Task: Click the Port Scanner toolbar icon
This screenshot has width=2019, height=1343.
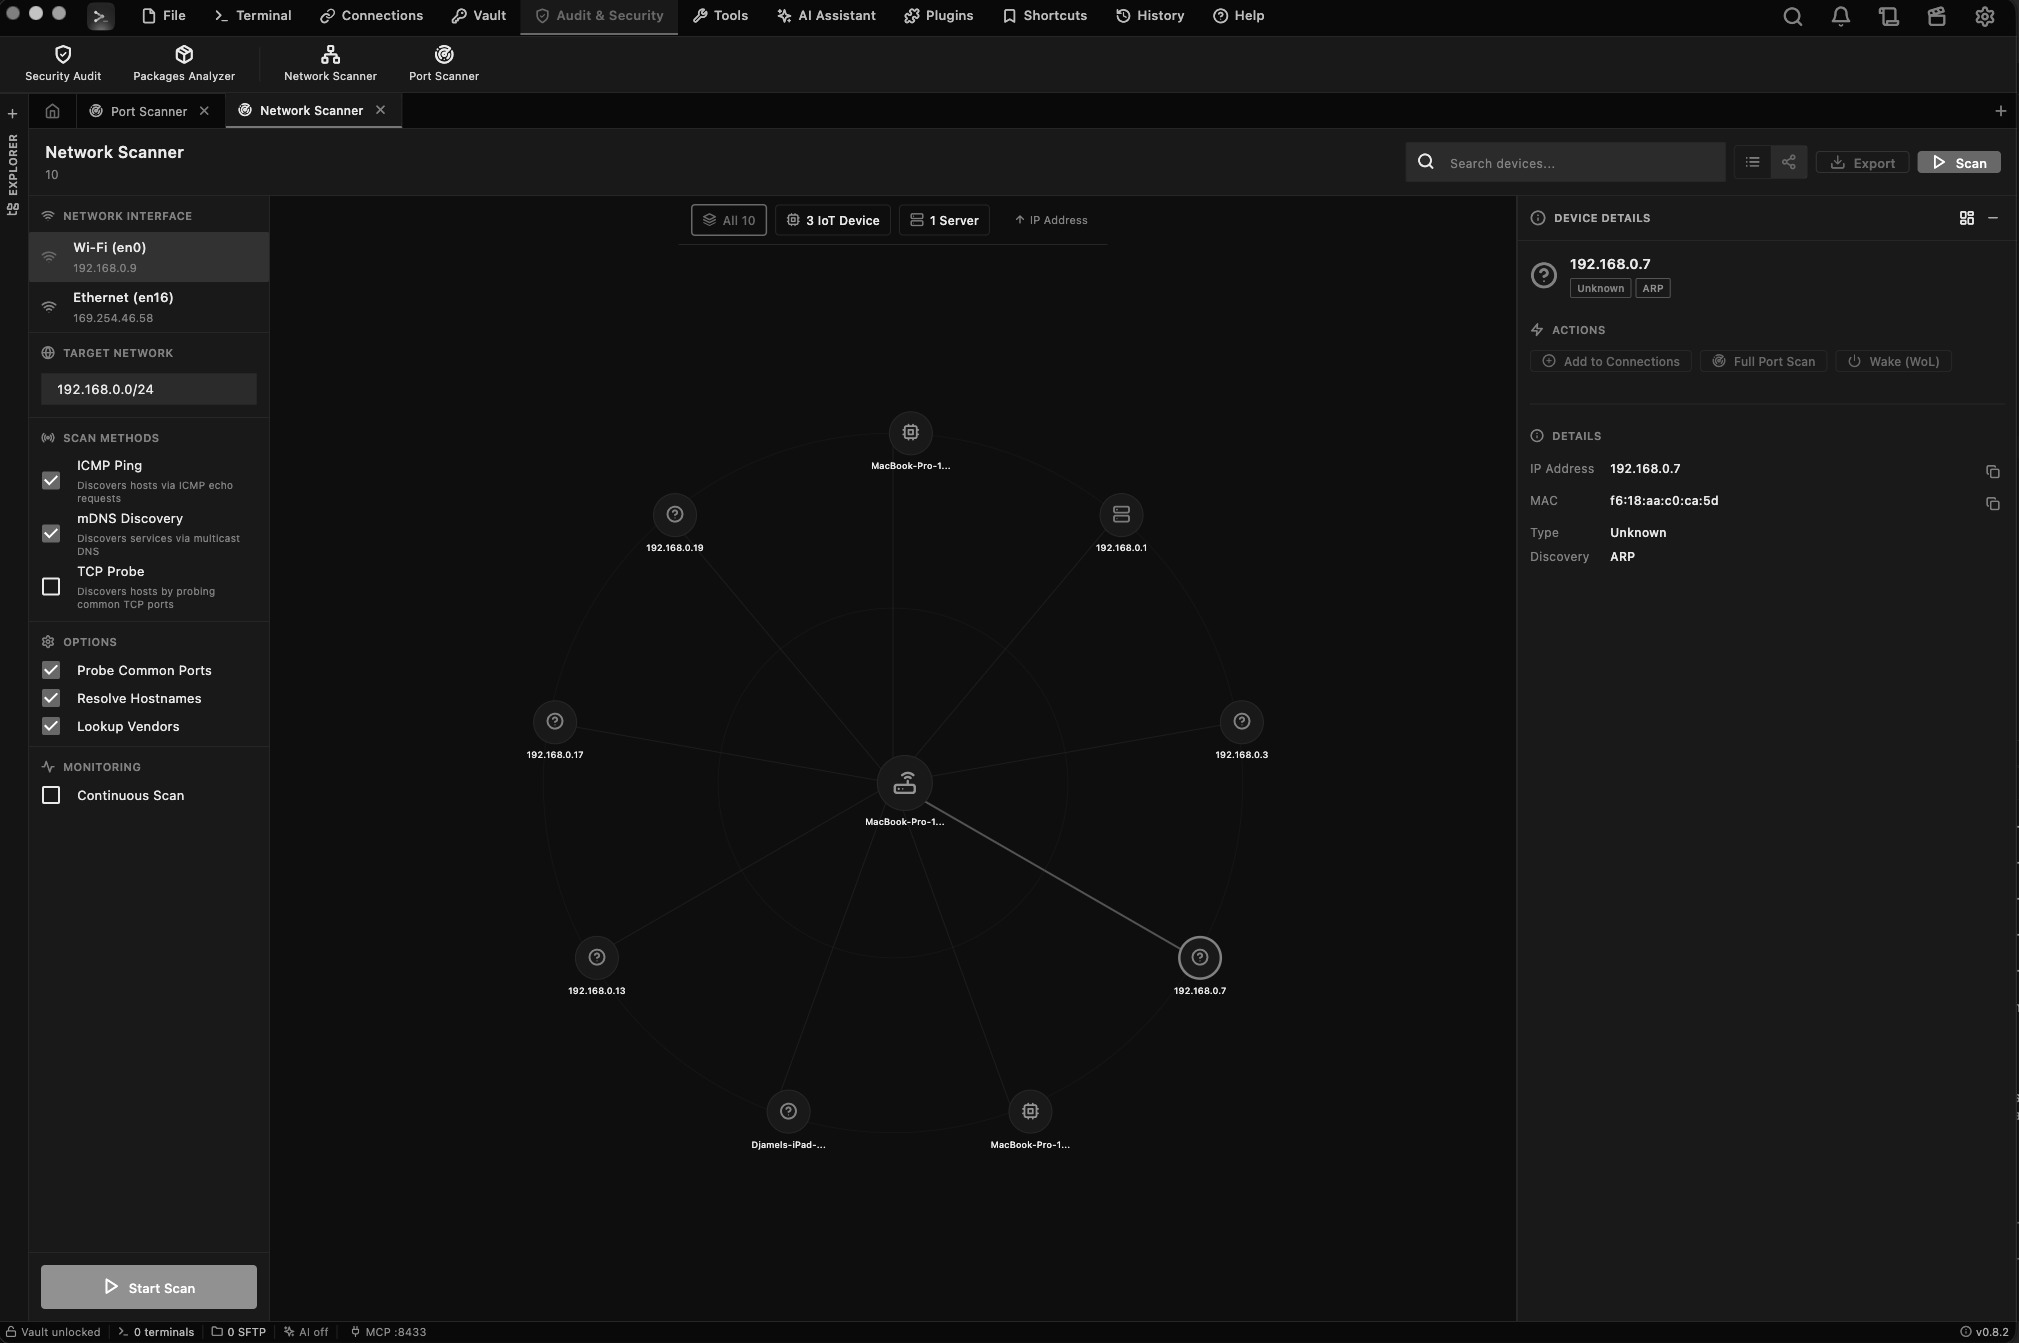Action: coord(444,63)
